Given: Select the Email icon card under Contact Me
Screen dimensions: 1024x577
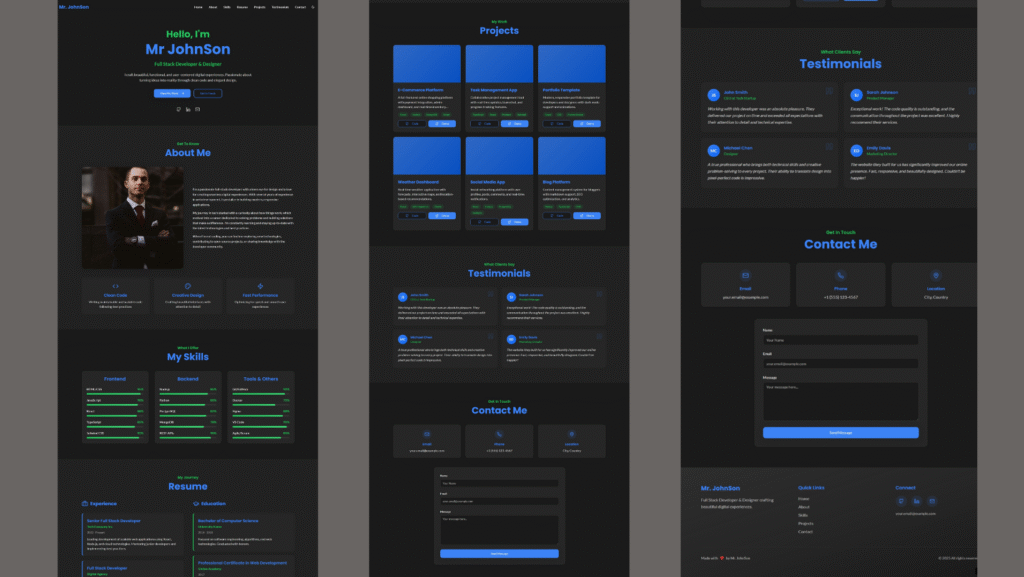Looking at the screenshot, I should click(x=746, y=275).
